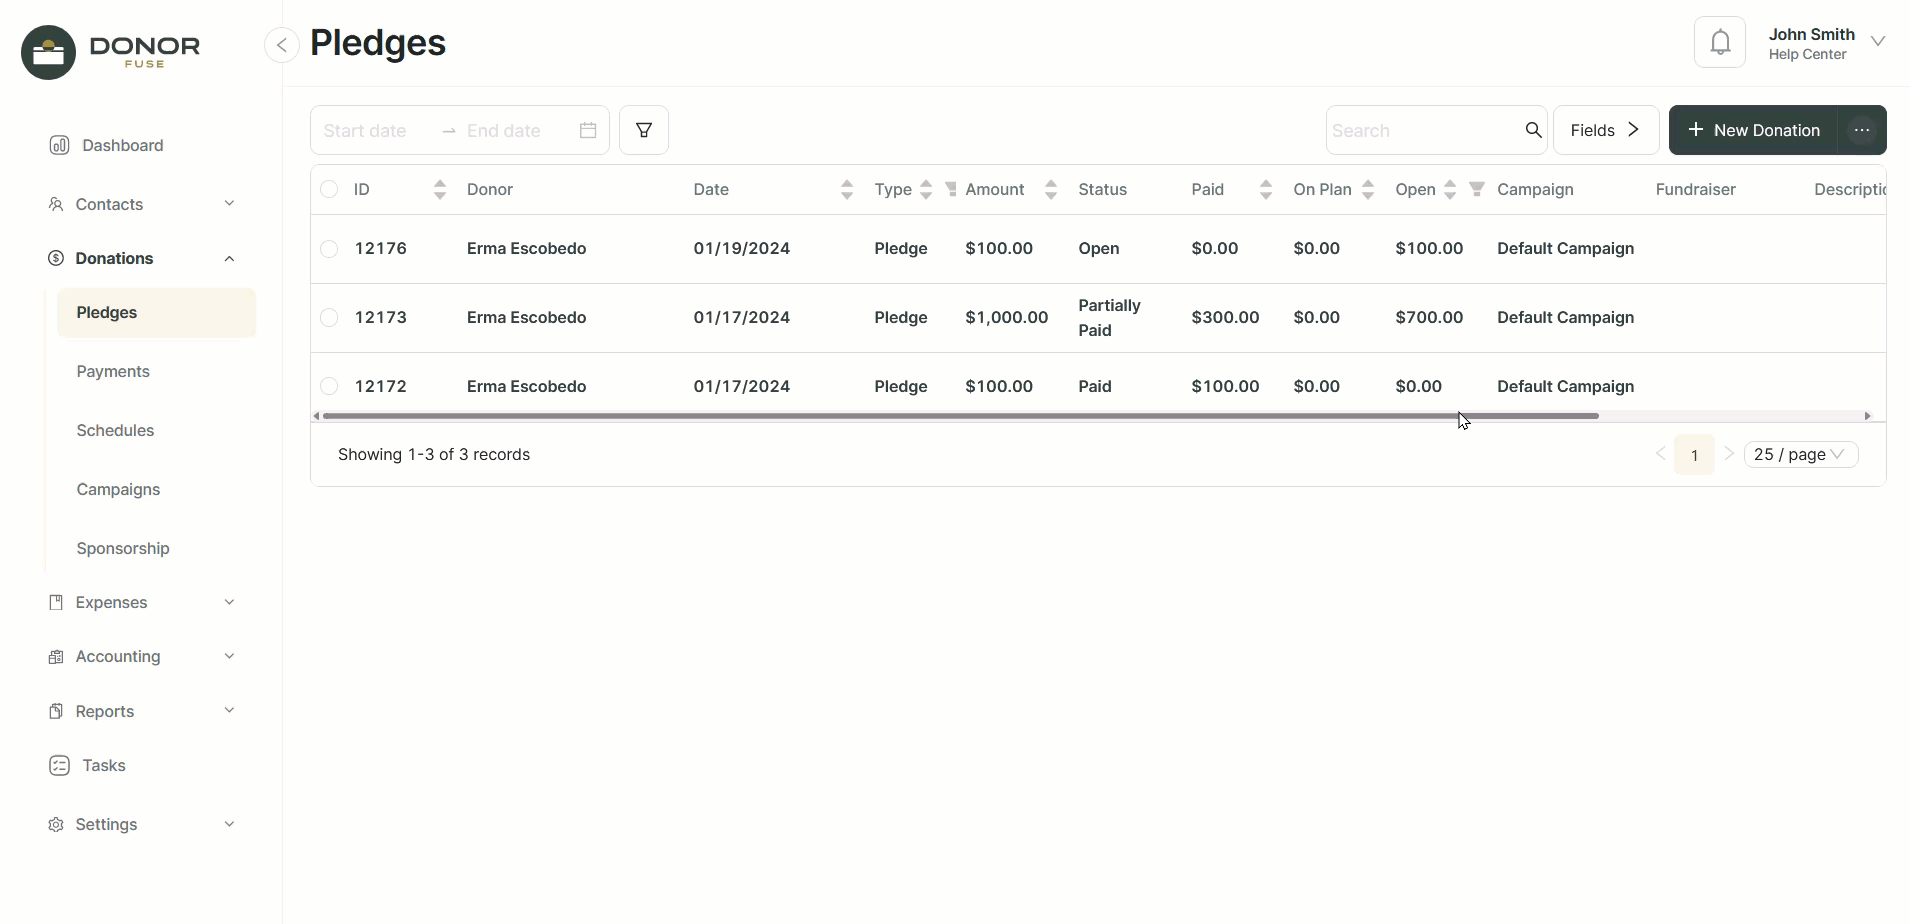This screenshot has height=924, width=1910.
Task: Sort the Amount column
Action: (x=1050, y=189)
